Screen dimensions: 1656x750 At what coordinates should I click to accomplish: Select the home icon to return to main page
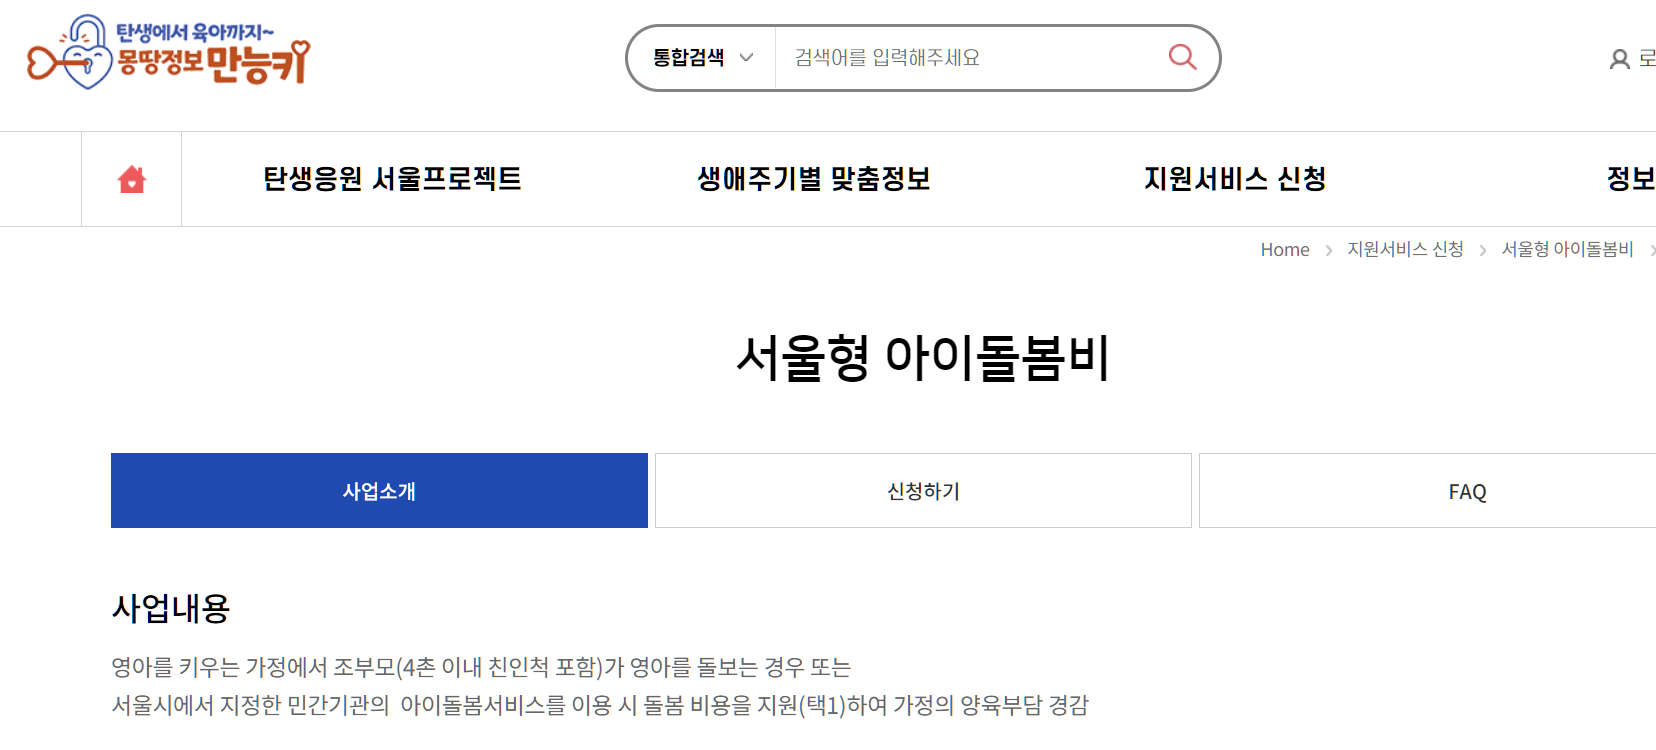pyautogui.click(x=131, y=178)
